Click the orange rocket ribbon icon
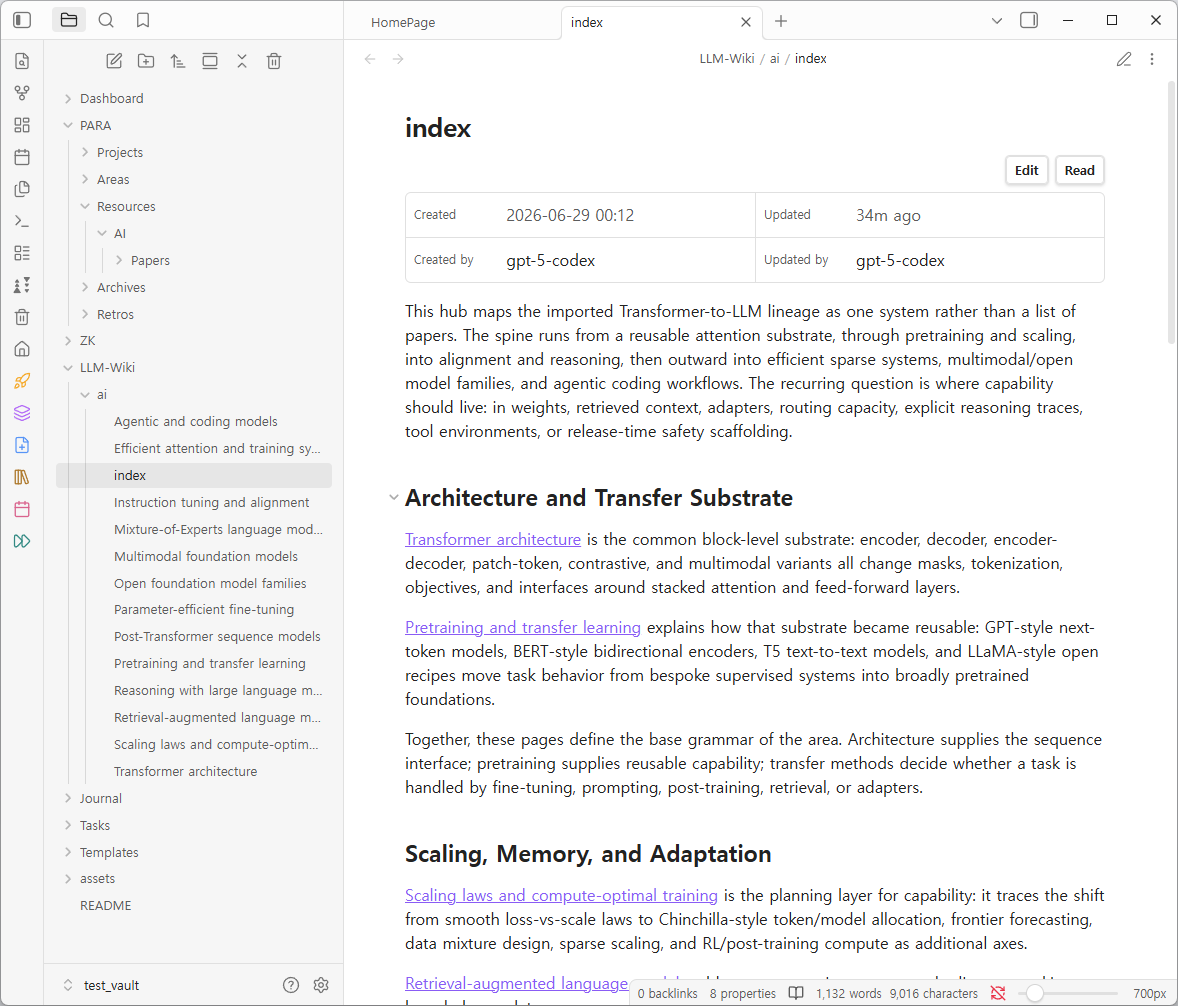 22,381
